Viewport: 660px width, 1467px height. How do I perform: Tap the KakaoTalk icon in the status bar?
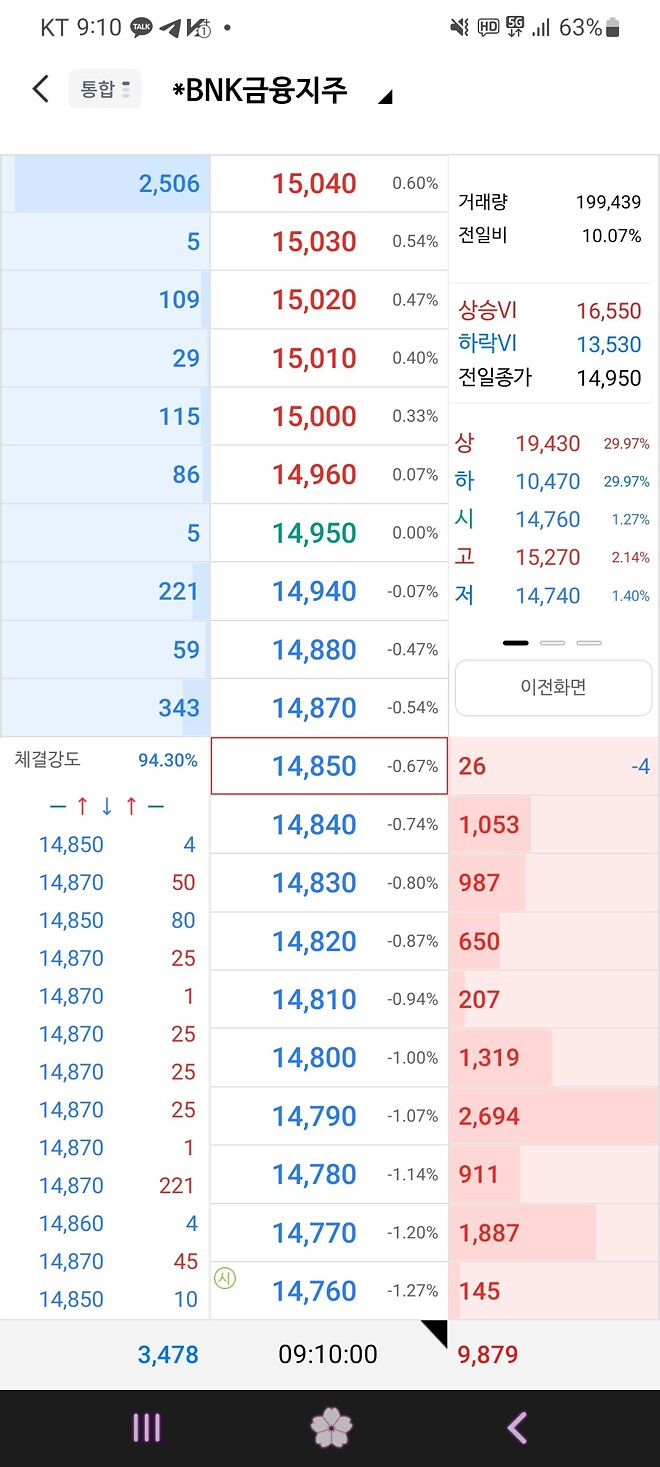pos(141,28)
